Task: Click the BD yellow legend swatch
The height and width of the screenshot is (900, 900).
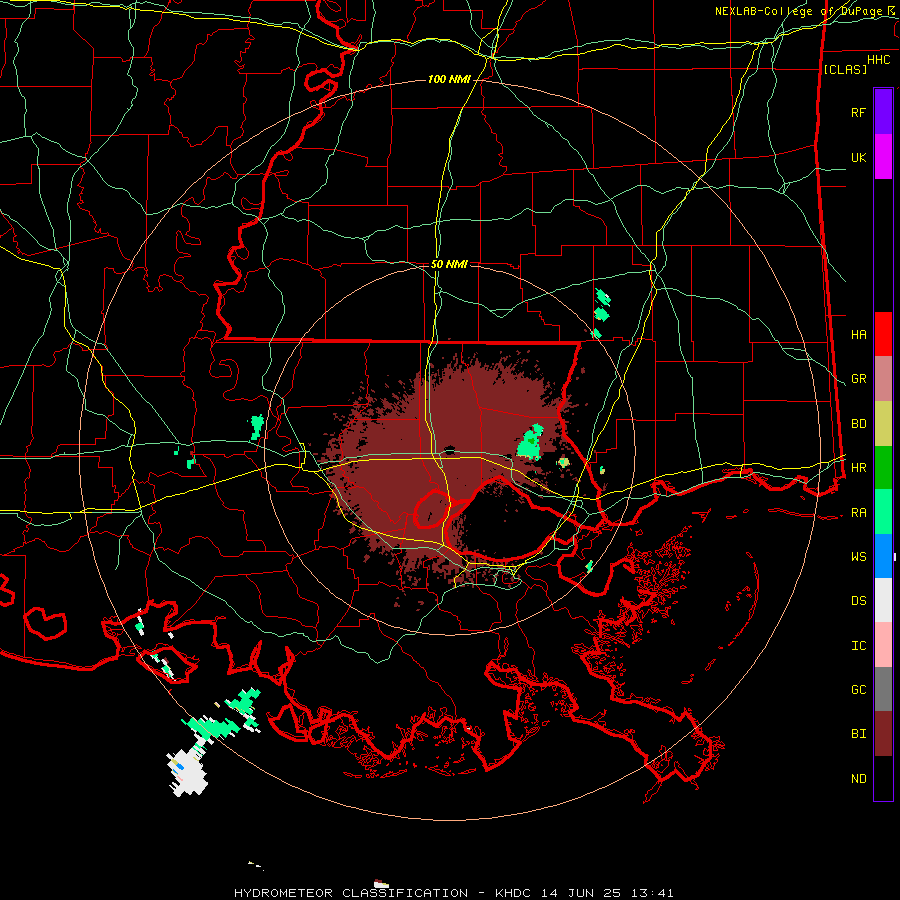Action: pos(883,424)
